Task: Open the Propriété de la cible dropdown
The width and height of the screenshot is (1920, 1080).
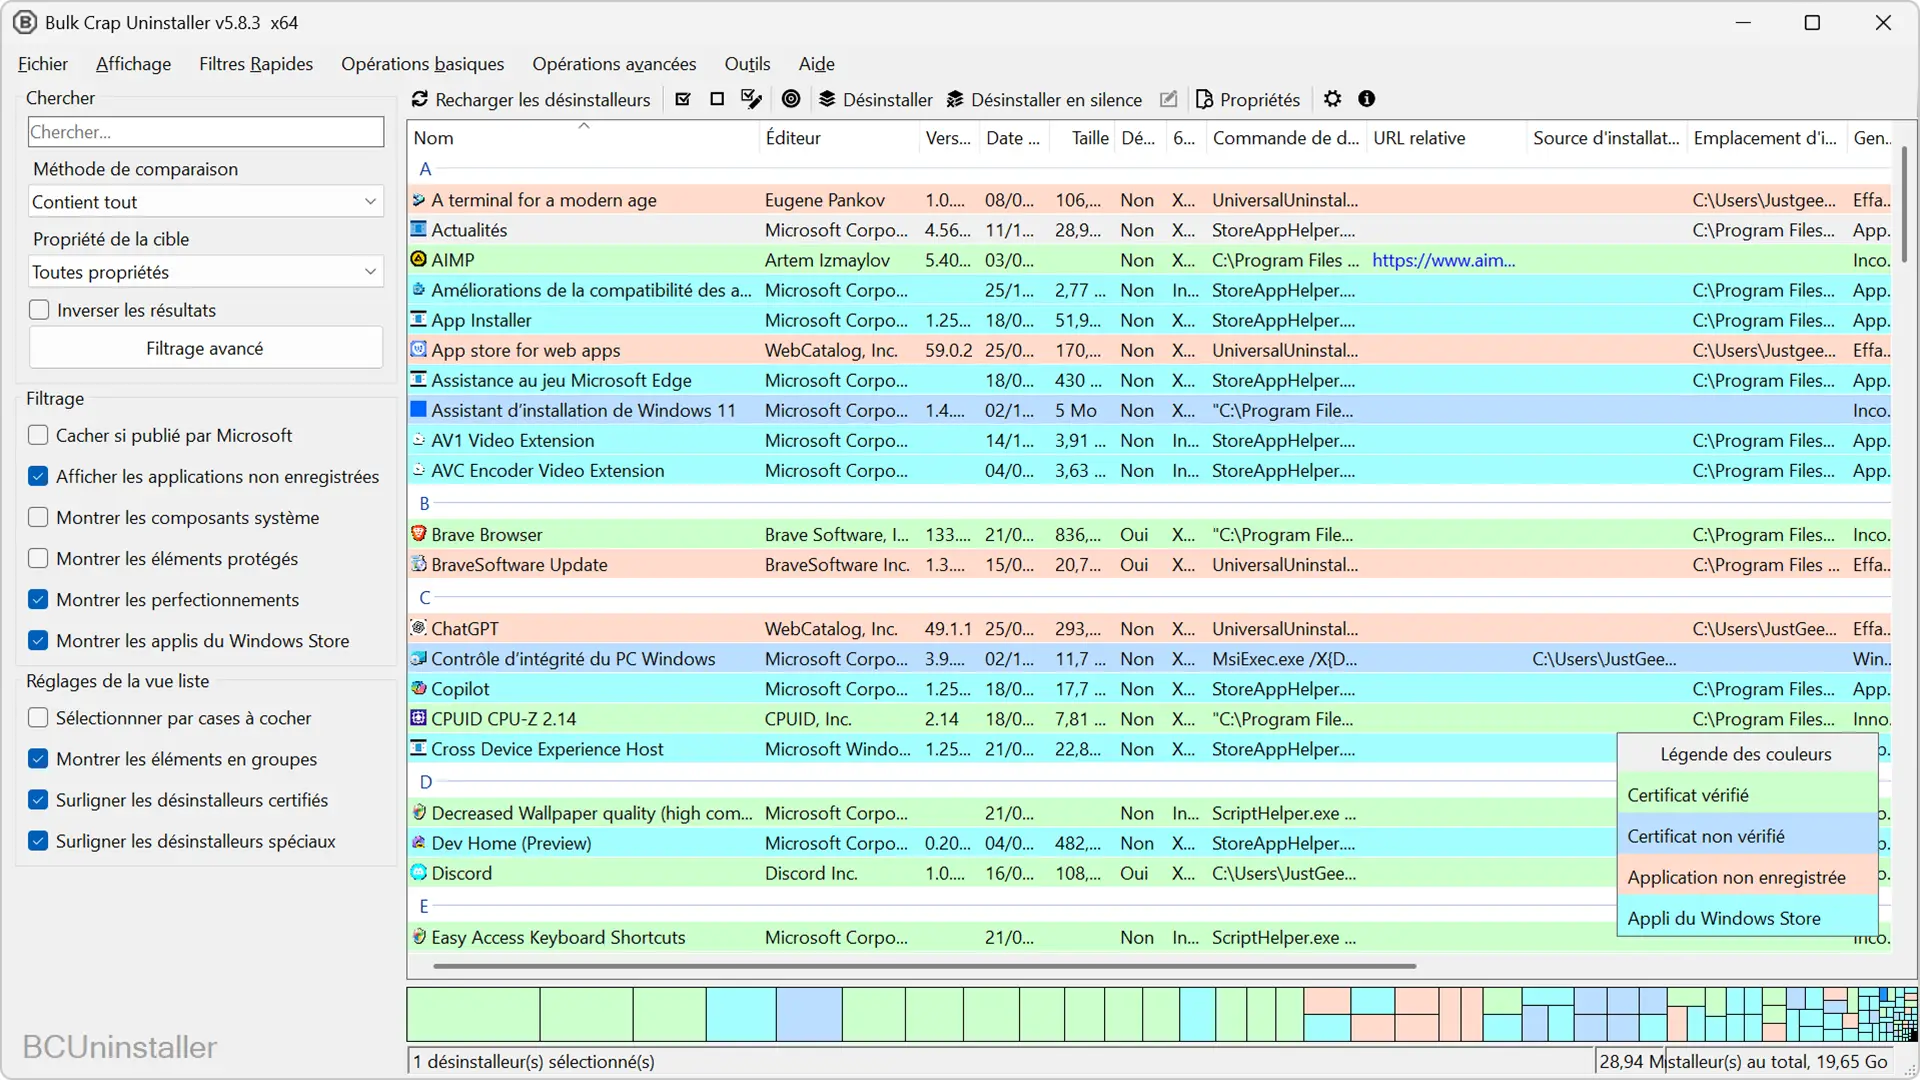Action: coord(206,272)
